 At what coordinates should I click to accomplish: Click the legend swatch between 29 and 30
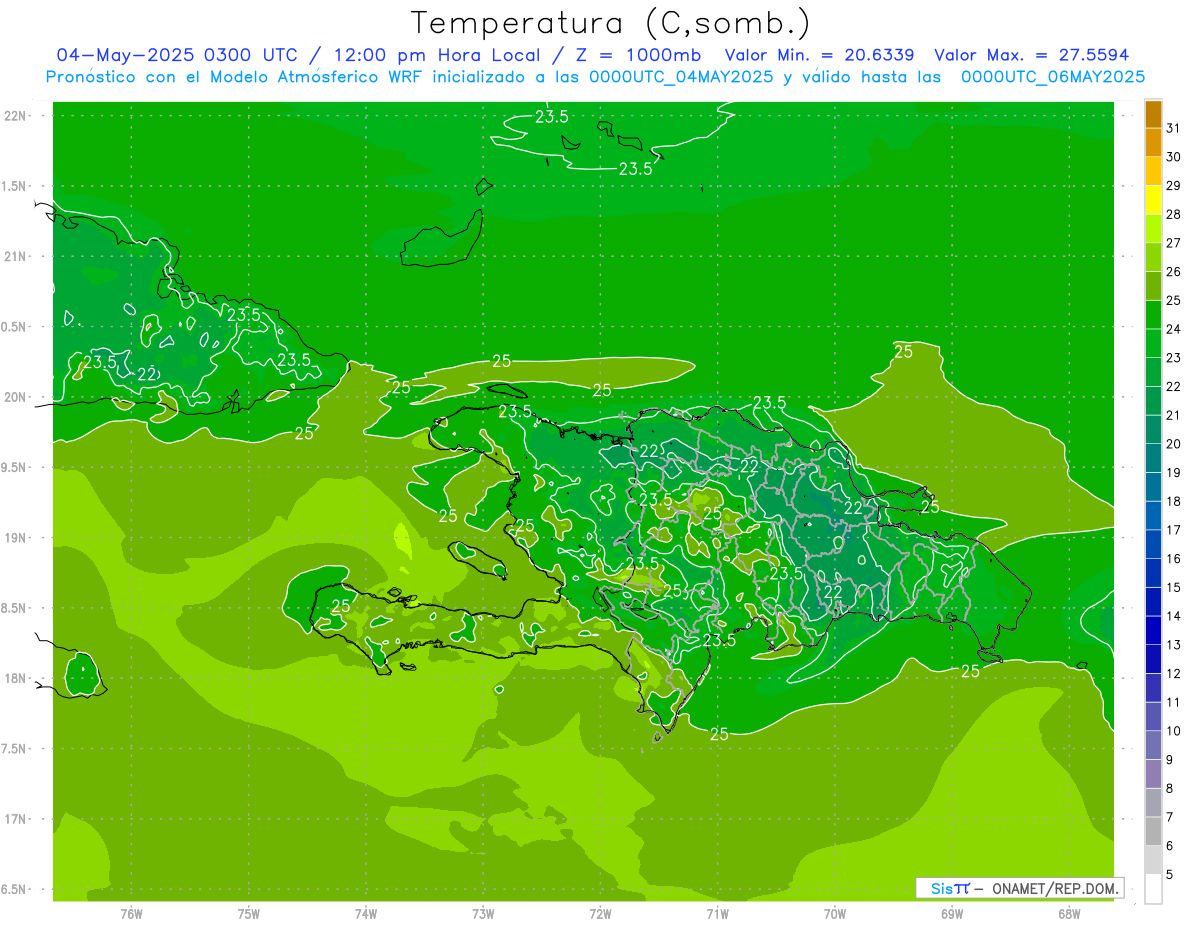tap(1153, 171)
